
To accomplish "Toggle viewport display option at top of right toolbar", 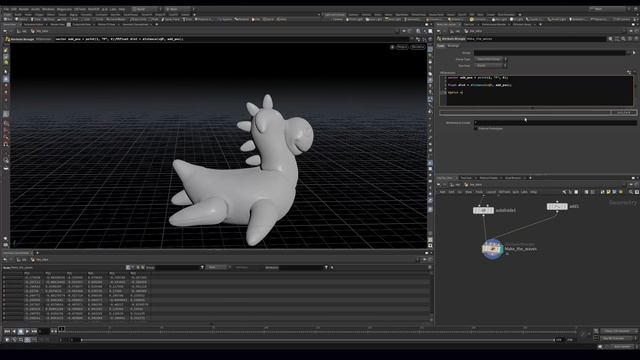I will point(430,49).
